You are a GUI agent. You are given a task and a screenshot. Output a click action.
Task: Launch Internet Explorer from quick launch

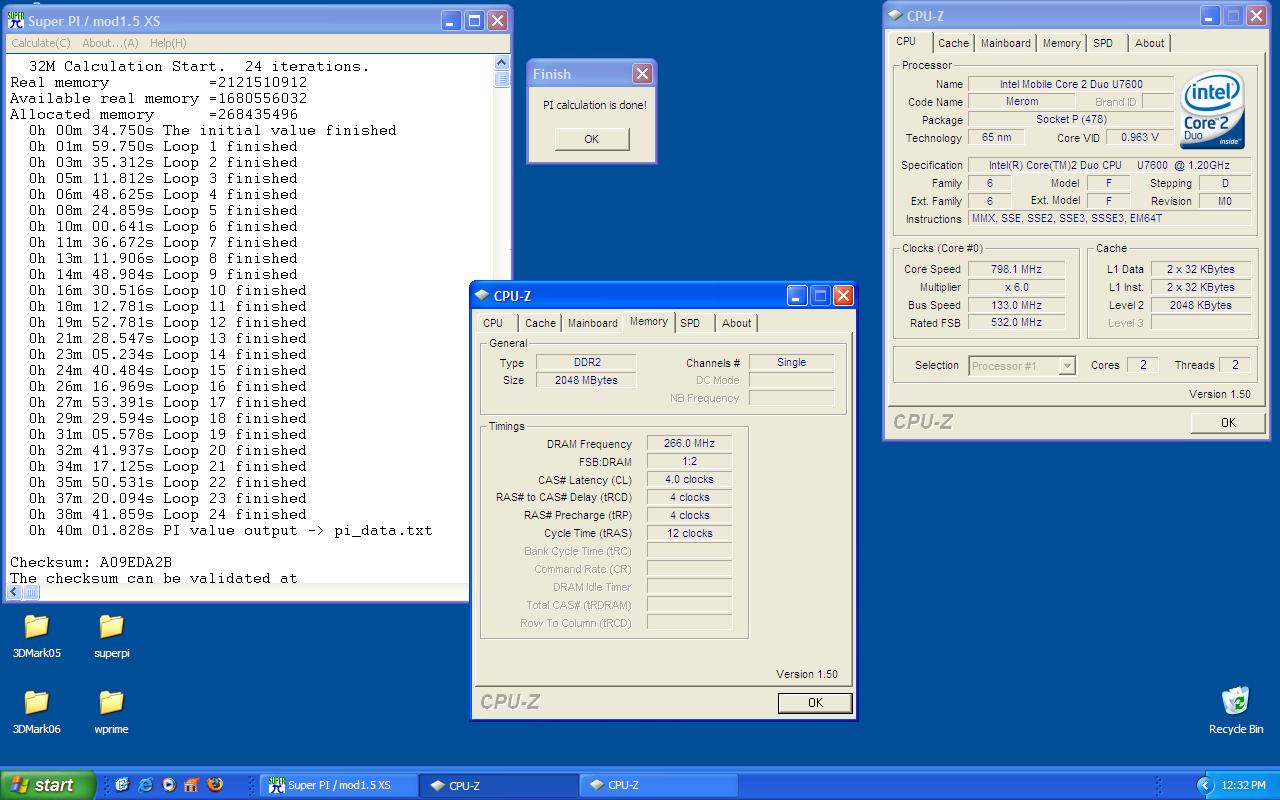(x=145, y=785)
